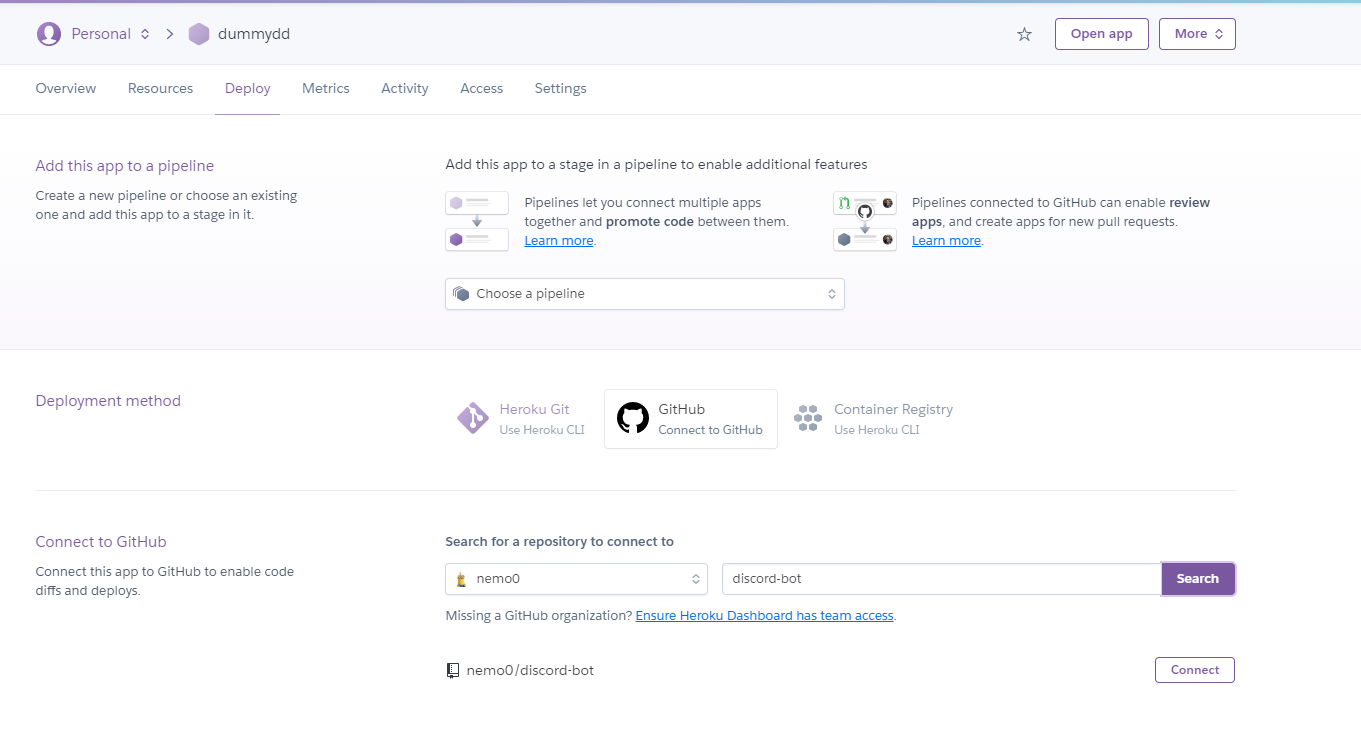
Task: Select Heroku Git deployment method
Action: coord(521,419)
